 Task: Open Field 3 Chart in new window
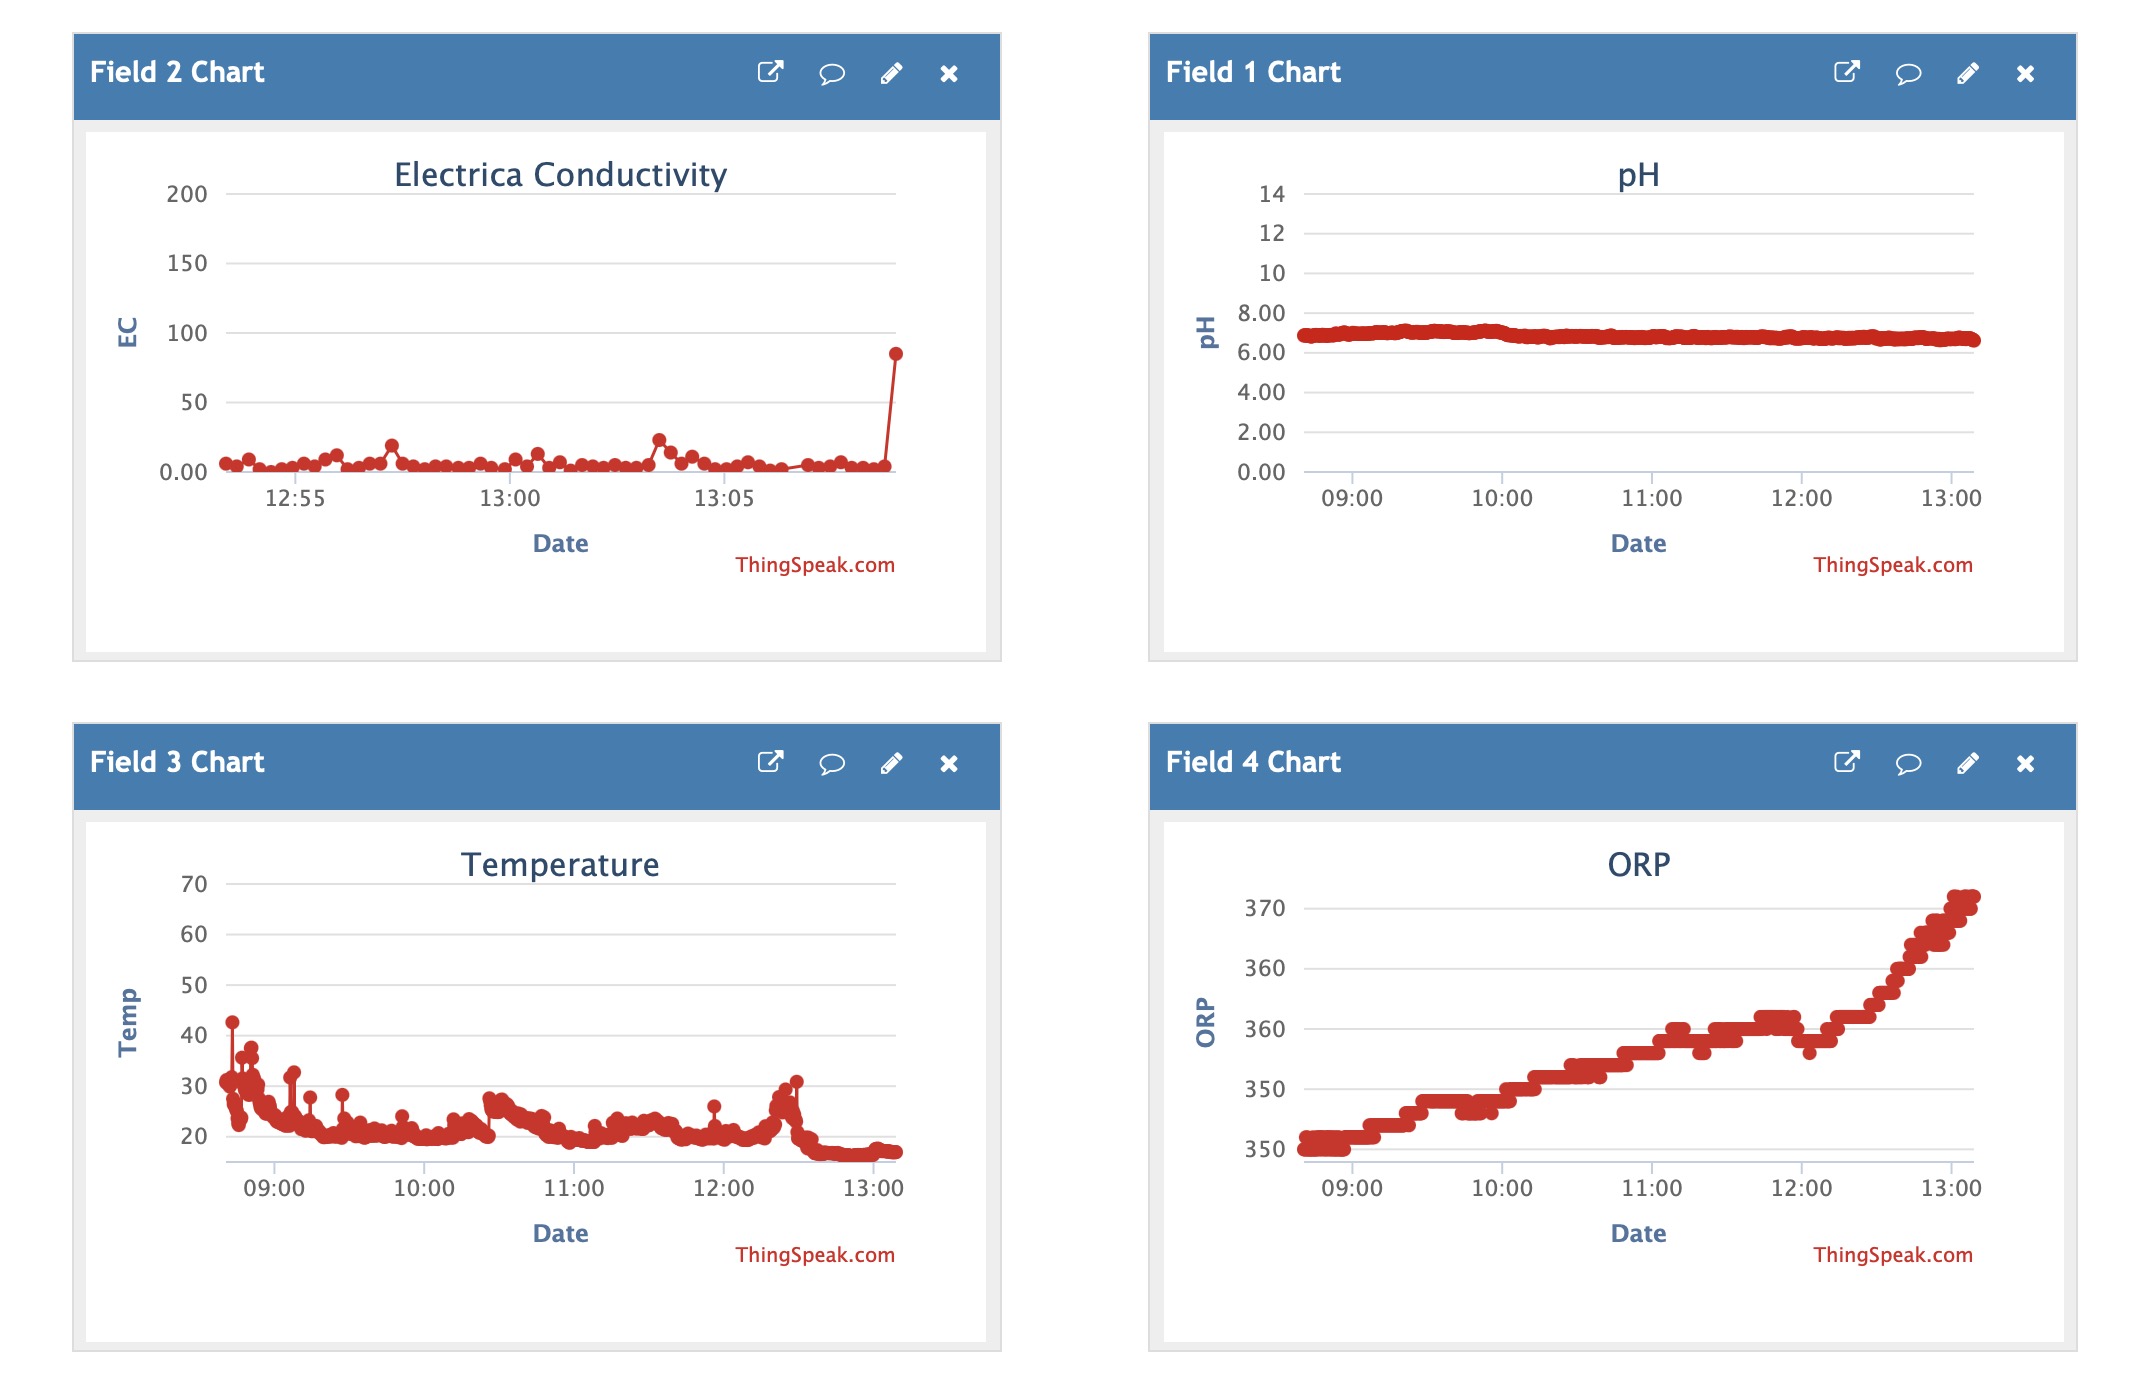tap(770, 762)
